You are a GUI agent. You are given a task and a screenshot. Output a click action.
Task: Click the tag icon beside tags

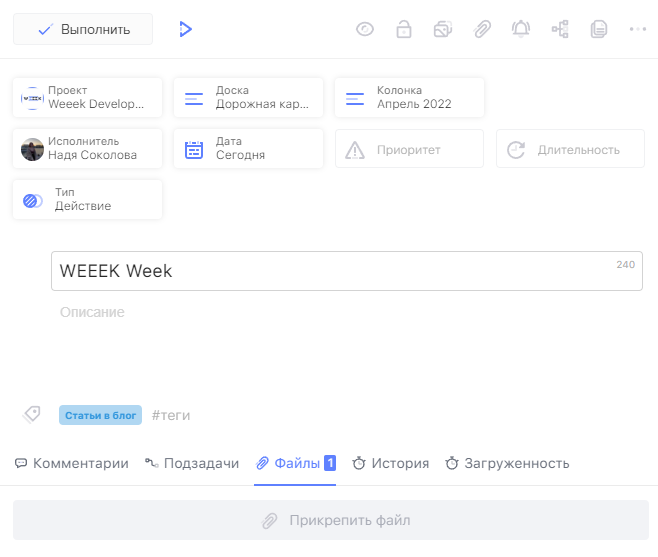click(32, 414)
